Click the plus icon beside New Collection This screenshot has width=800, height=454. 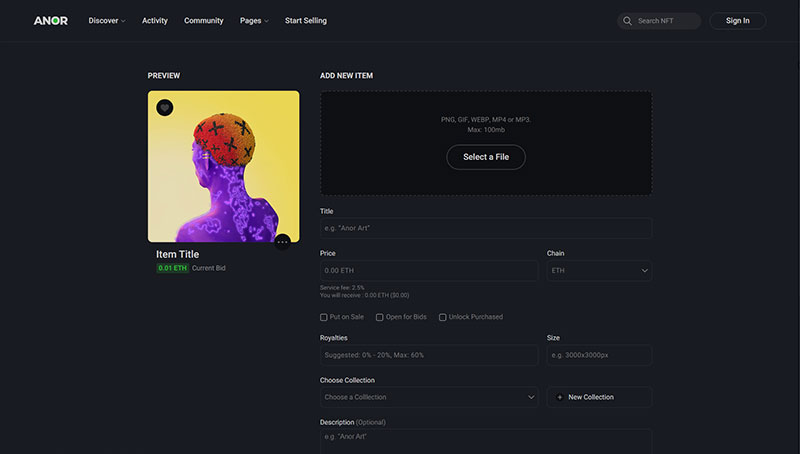point(560,397)
